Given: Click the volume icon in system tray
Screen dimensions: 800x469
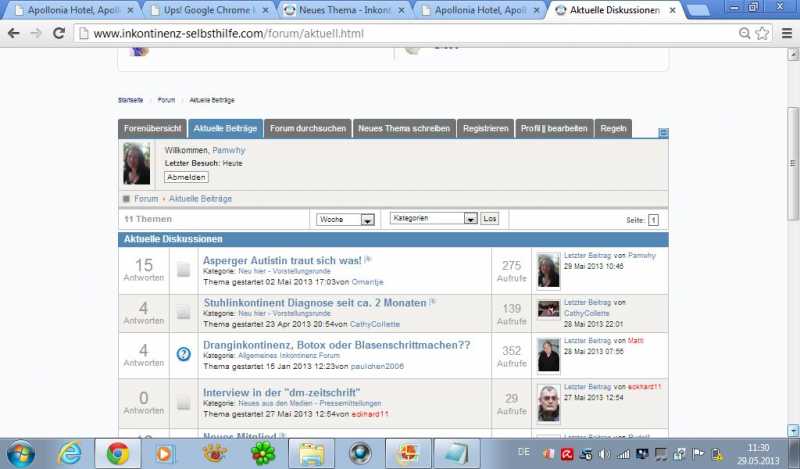Looking at the screenshot, I should tap(603, 454).
